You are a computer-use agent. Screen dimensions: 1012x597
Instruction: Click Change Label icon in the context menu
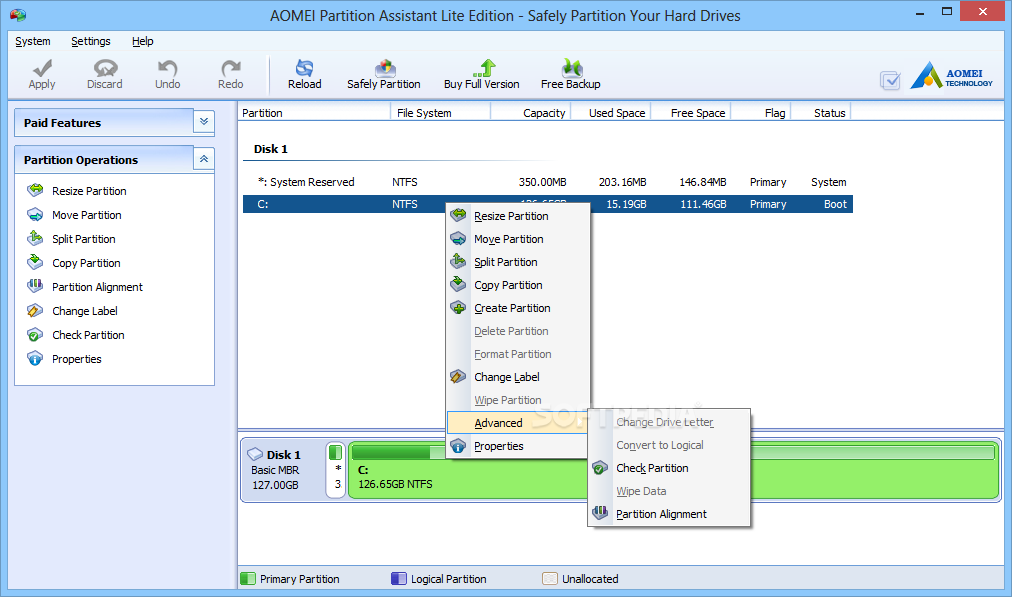(x=458, y=376)
